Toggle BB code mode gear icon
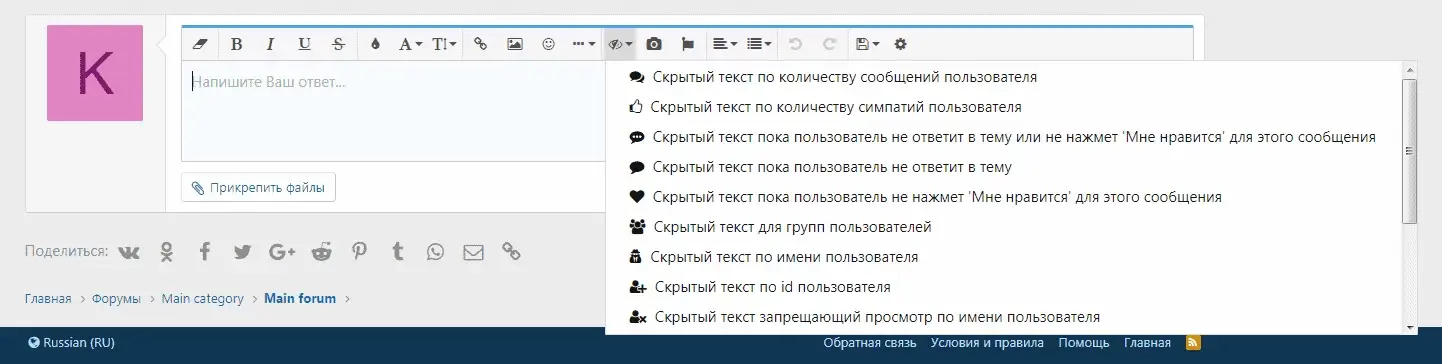The height and width of the screenshot is (364, 1442). [900, 44]
